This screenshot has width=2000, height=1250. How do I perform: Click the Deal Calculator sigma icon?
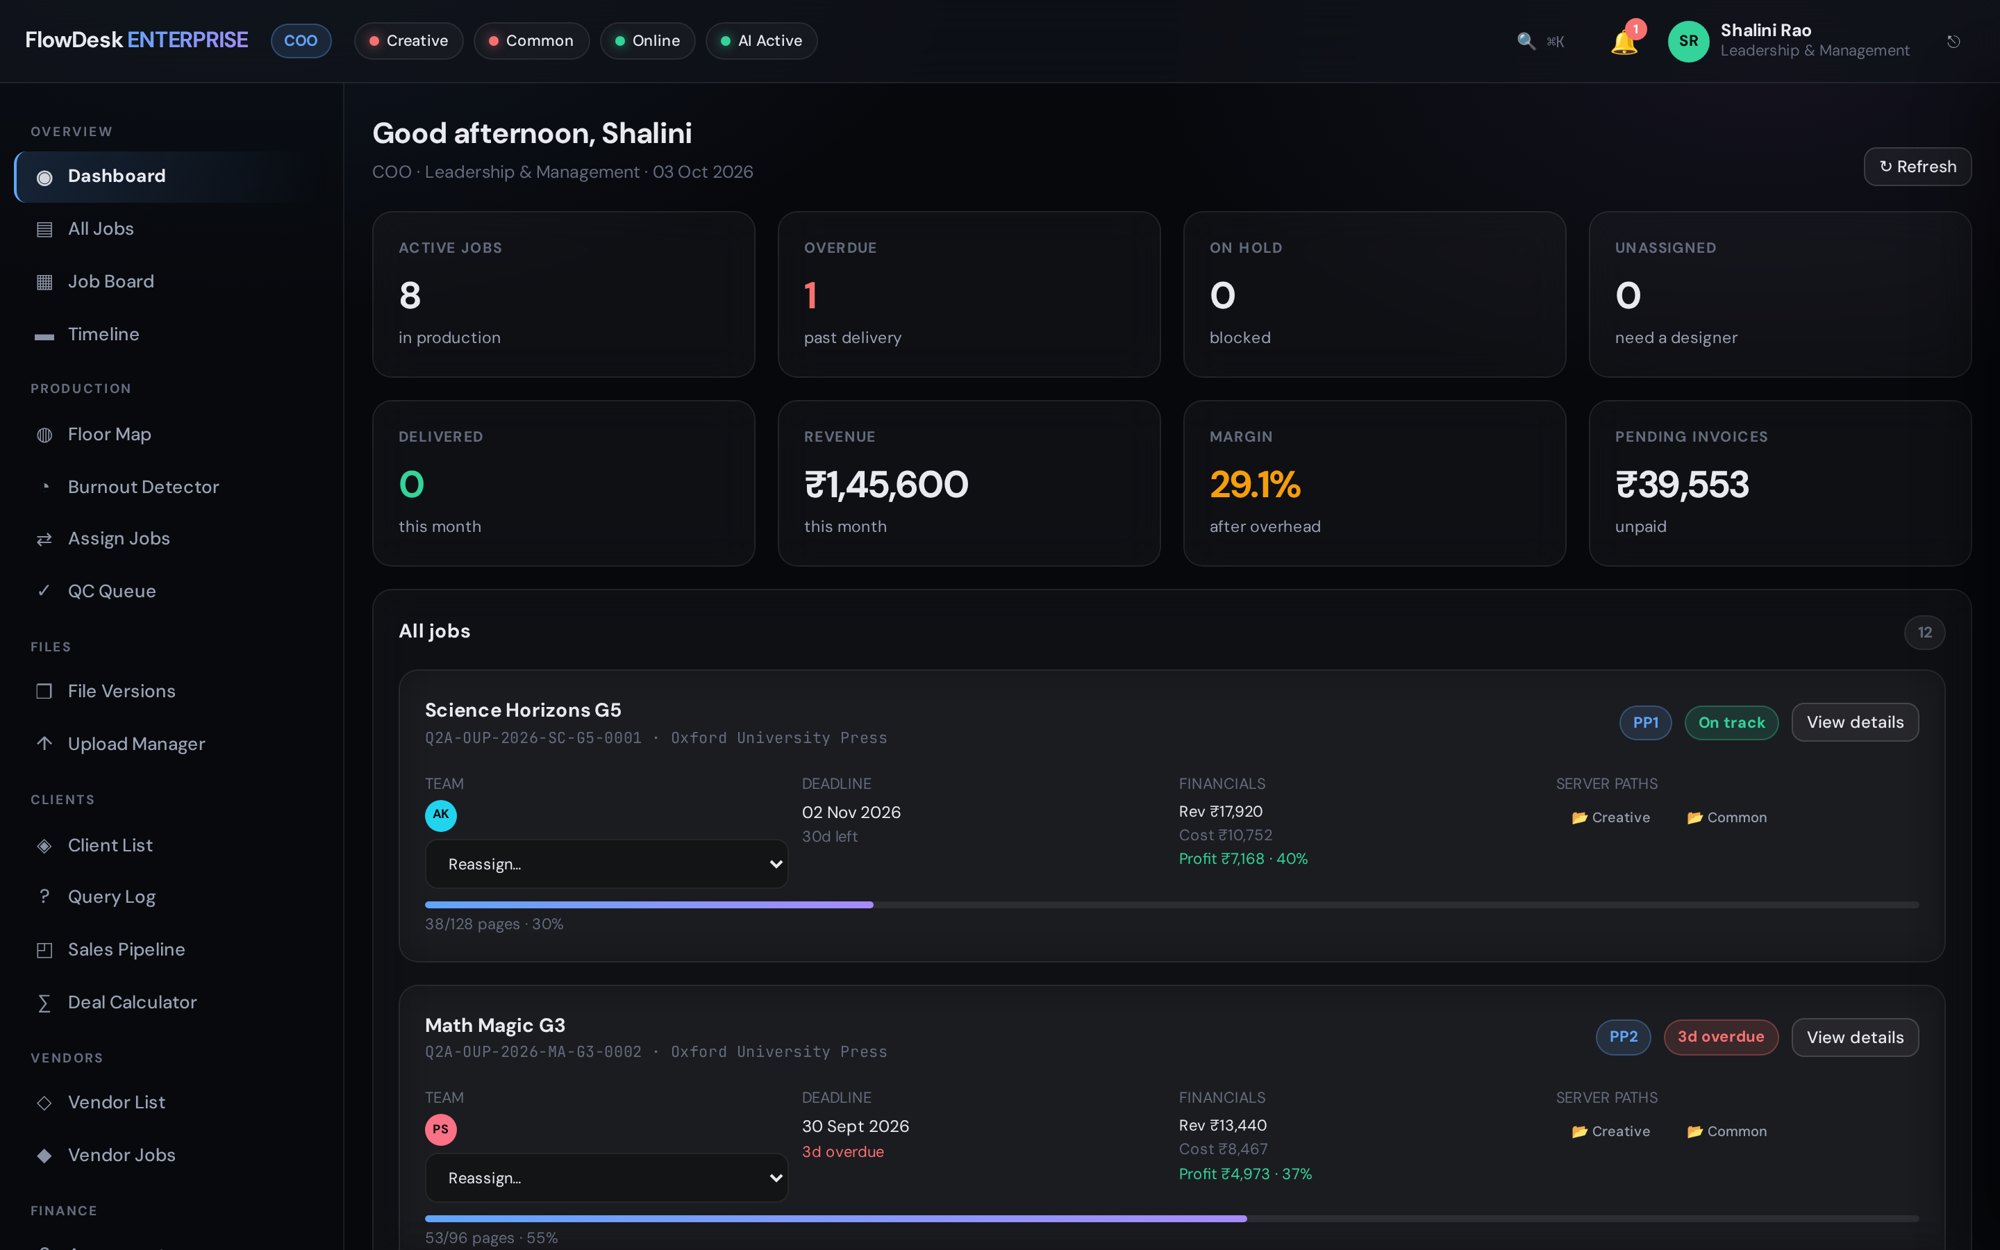pos(44,1002)
